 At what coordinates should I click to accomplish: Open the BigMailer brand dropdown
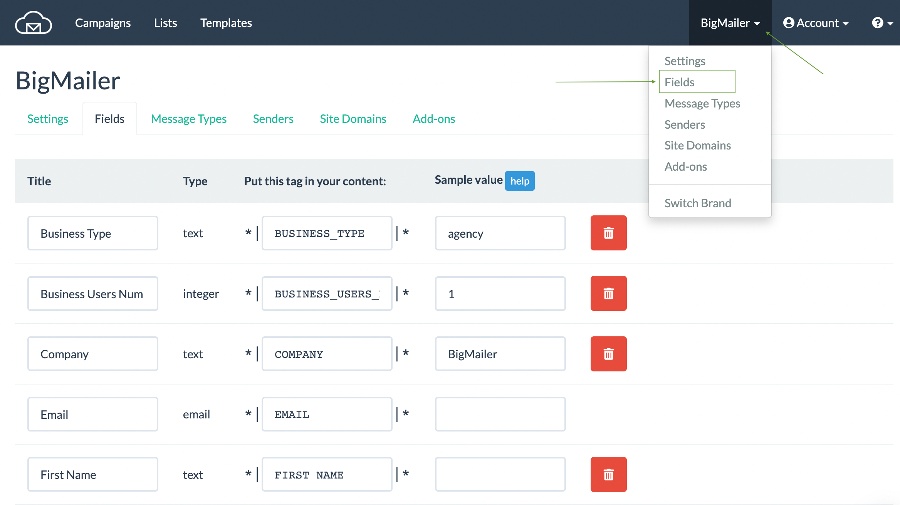pos(730,23)
